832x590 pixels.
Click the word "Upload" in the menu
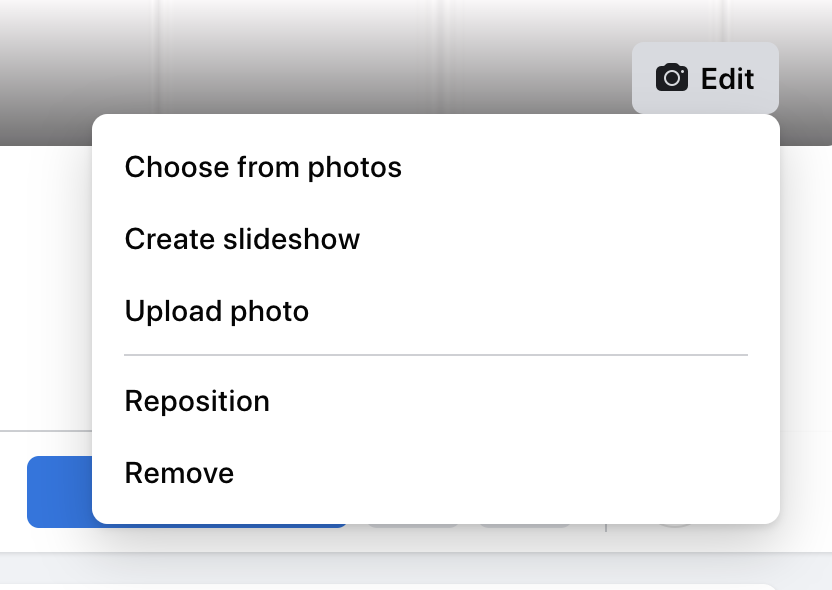[x=163, y=311]
